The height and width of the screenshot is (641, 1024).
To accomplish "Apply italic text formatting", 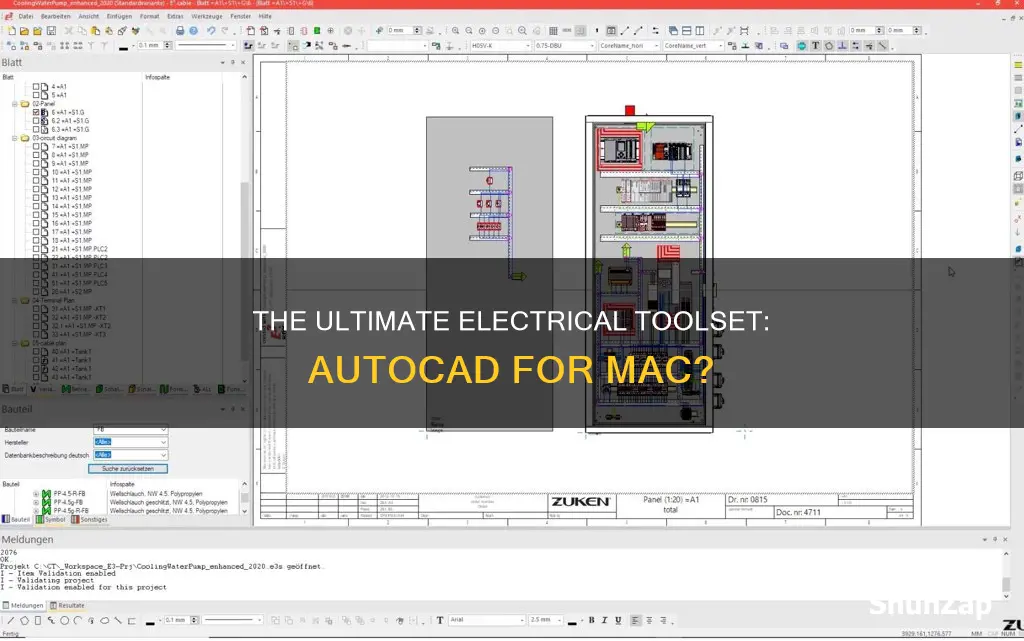I will (605, 620).
